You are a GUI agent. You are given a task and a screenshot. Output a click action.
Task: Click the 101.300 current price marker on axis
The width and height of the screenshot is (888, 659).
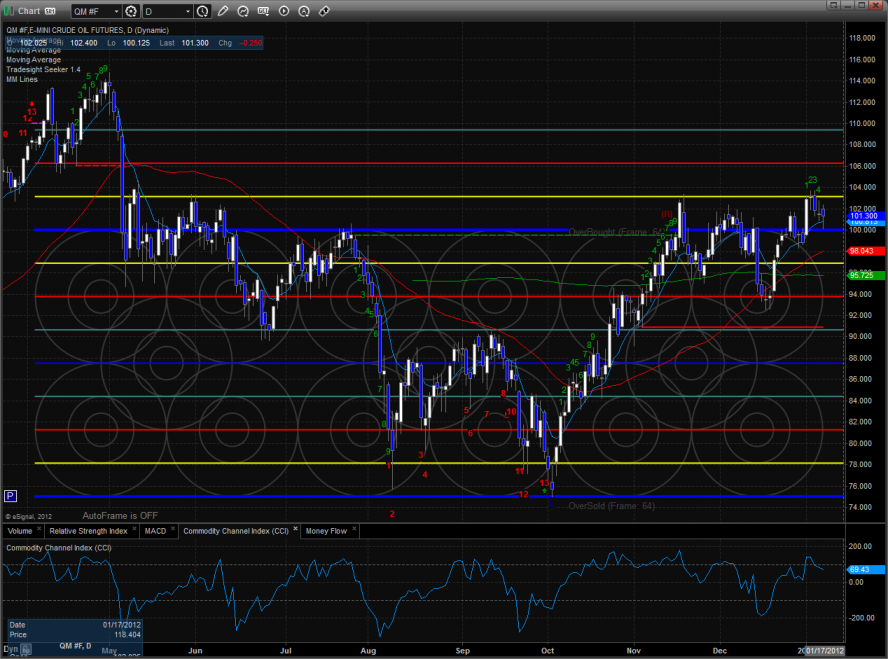pyautogui.click(x=864, y=216)
